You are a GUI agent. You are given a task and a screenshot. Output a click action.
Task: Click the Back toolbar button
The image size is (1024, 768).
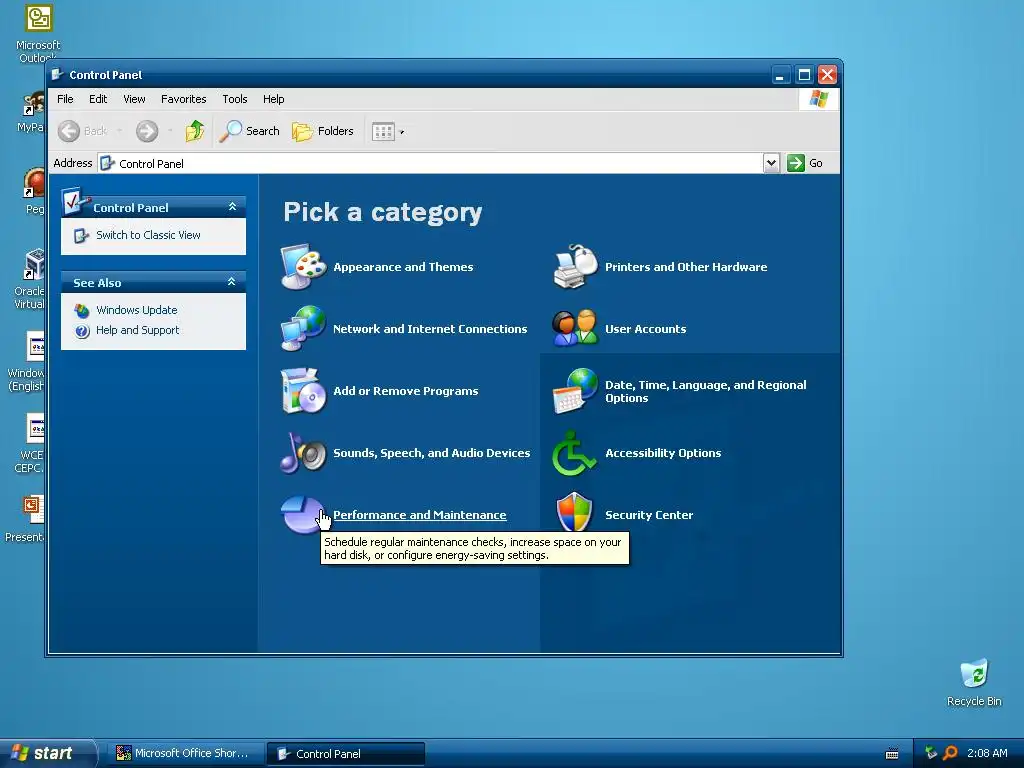point(82,131)
